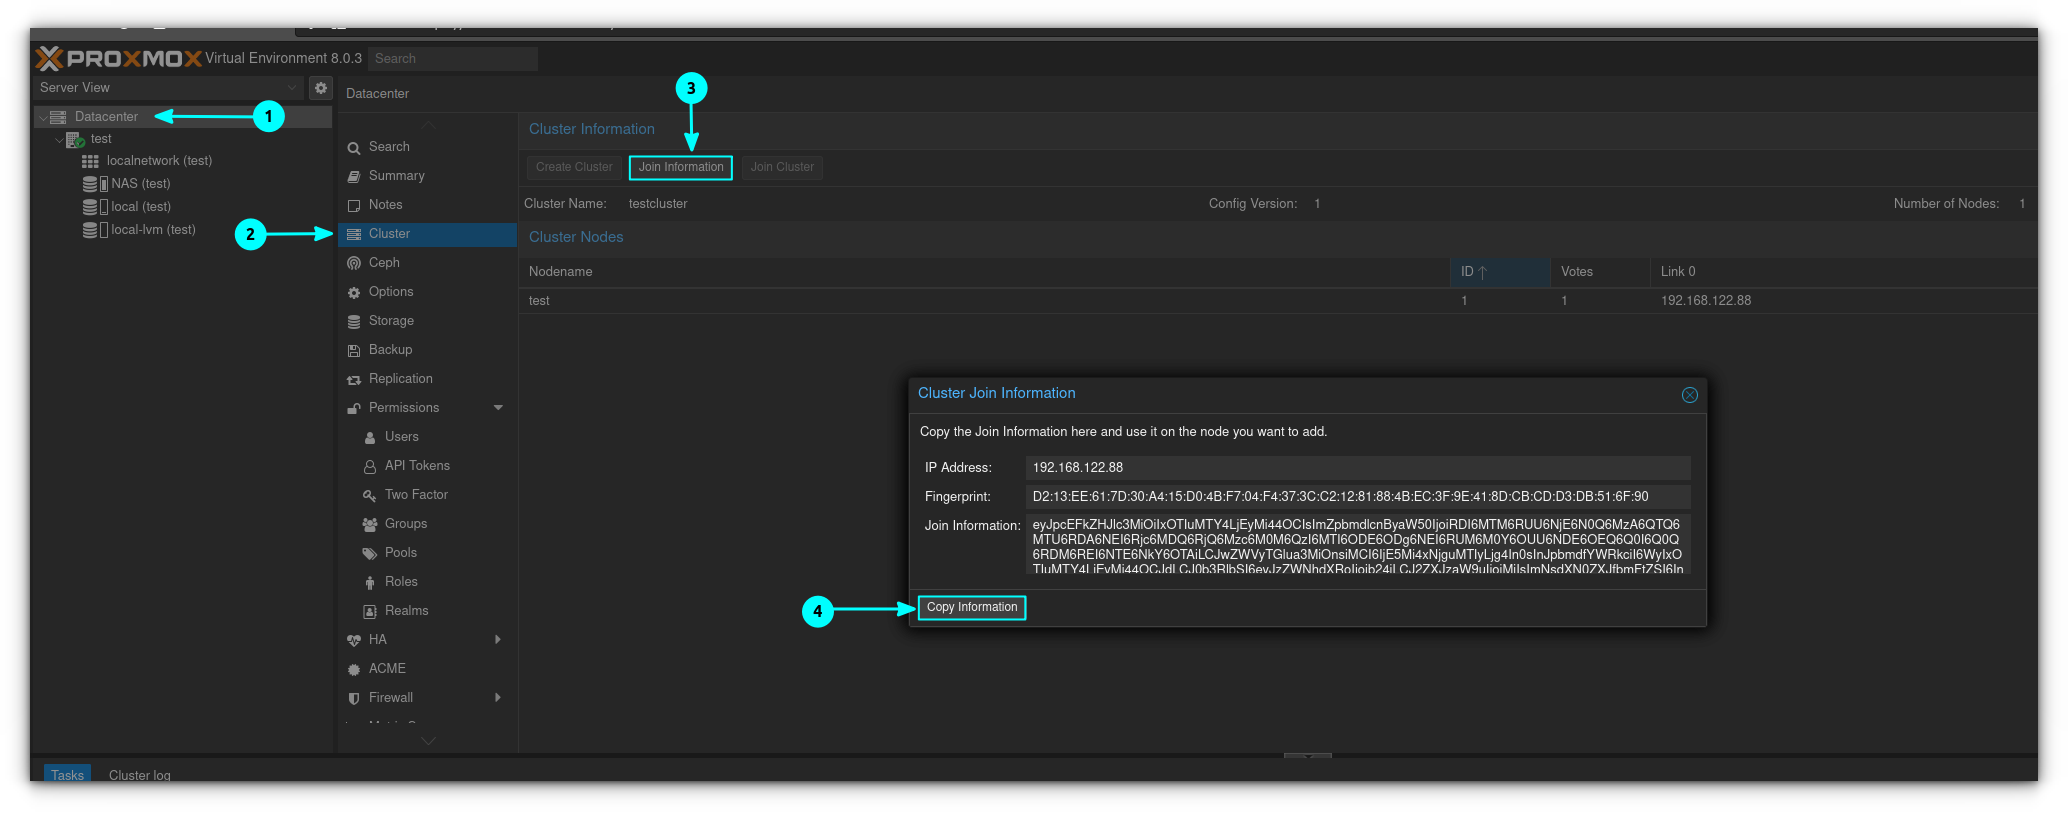
Task: Expand the Firewall submenu arrow
Action: pyautogui.click(x=498, y=698)
